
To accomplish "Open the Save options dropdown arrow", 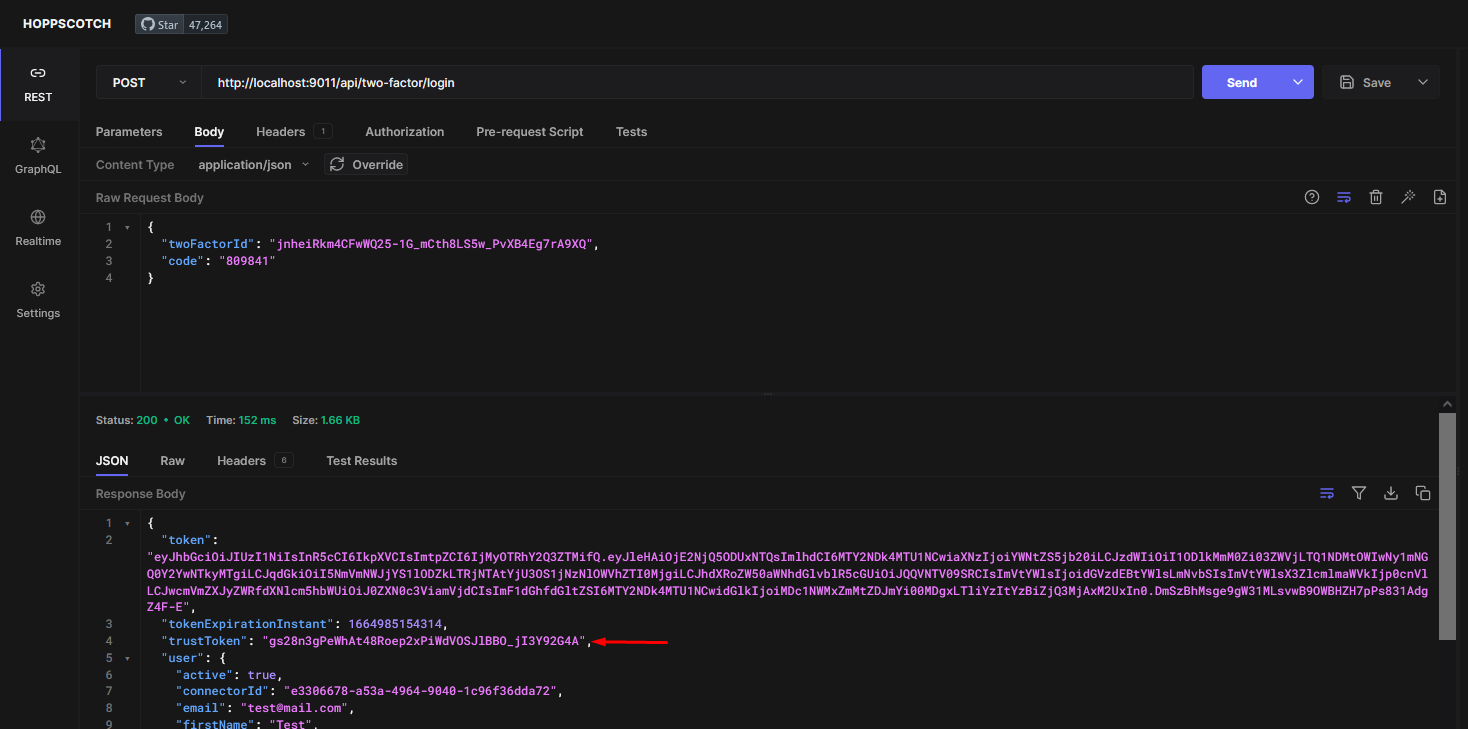I will coord(1423,82).
